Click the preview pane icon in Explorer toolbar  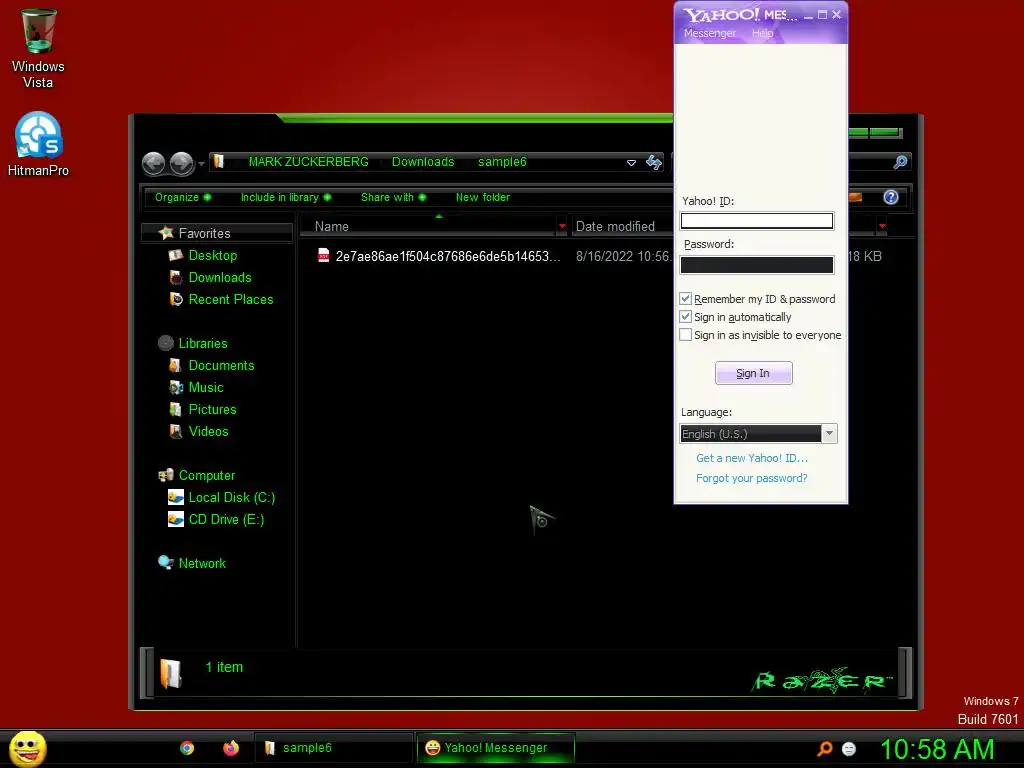(855, 197)
